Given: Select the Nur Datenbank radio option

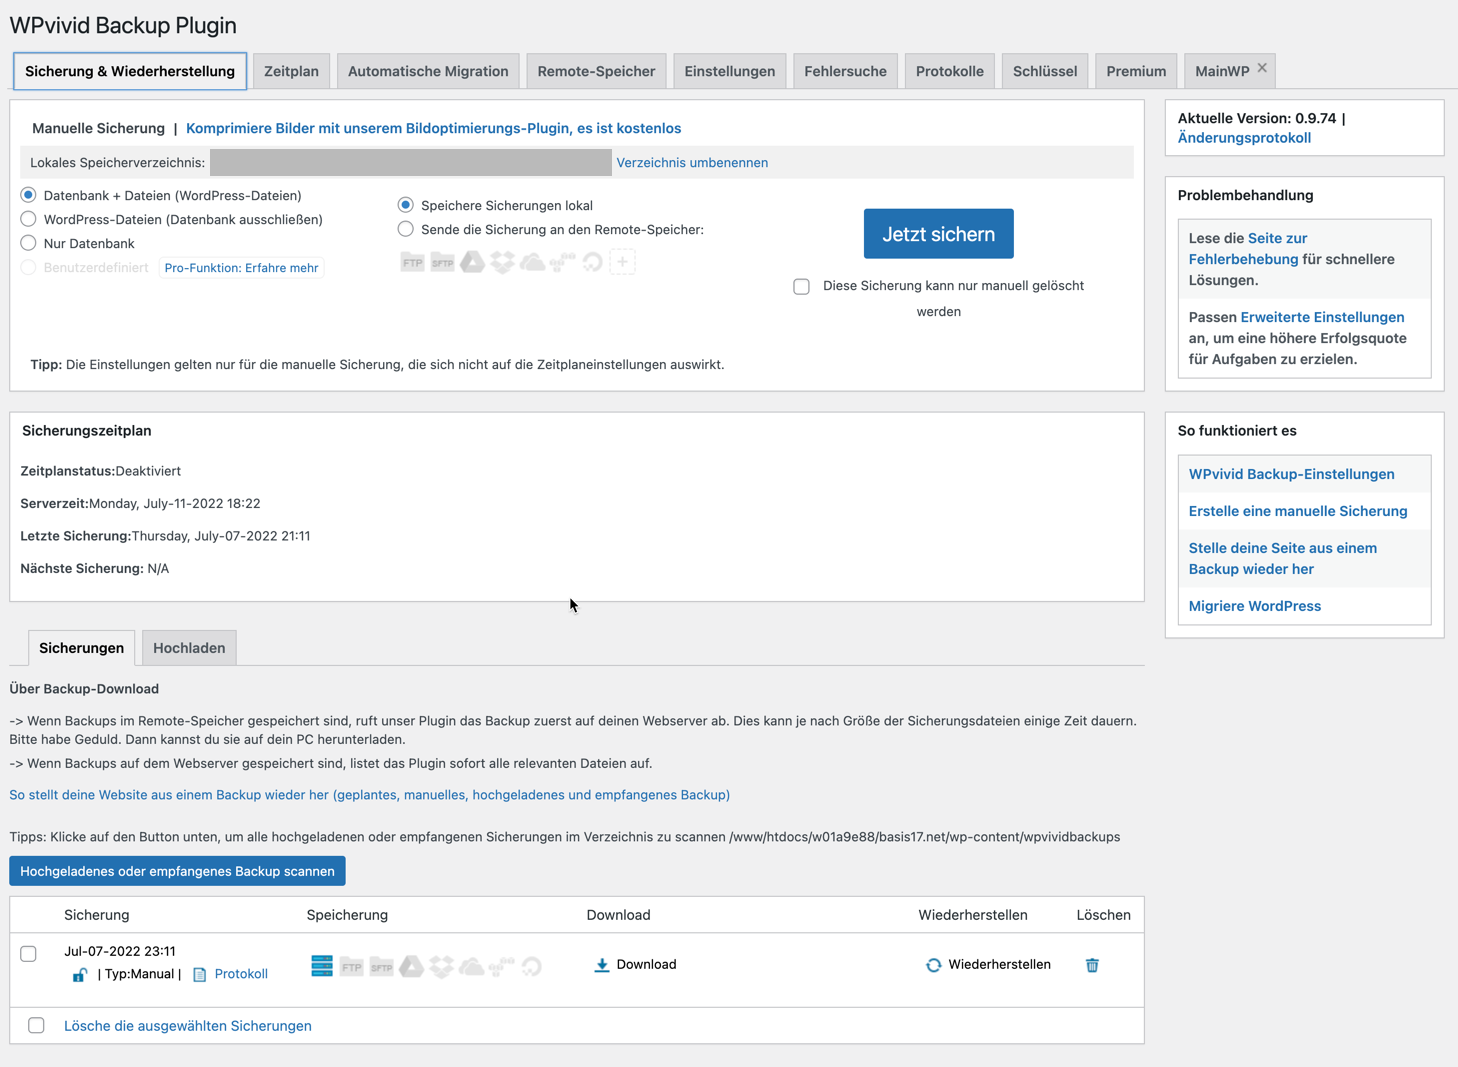Looking at the screenshot, I should [28, 243].
